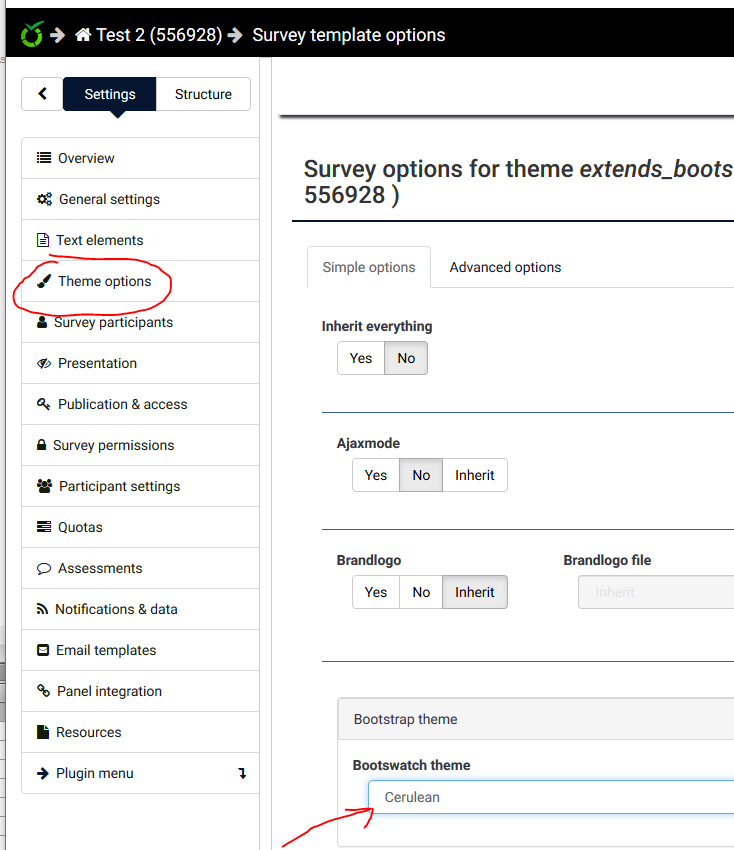Image resolution: width=734 pixels, height=850 pixels.
Task: Click the Presentation eye-slash icon
Action: 44,363
